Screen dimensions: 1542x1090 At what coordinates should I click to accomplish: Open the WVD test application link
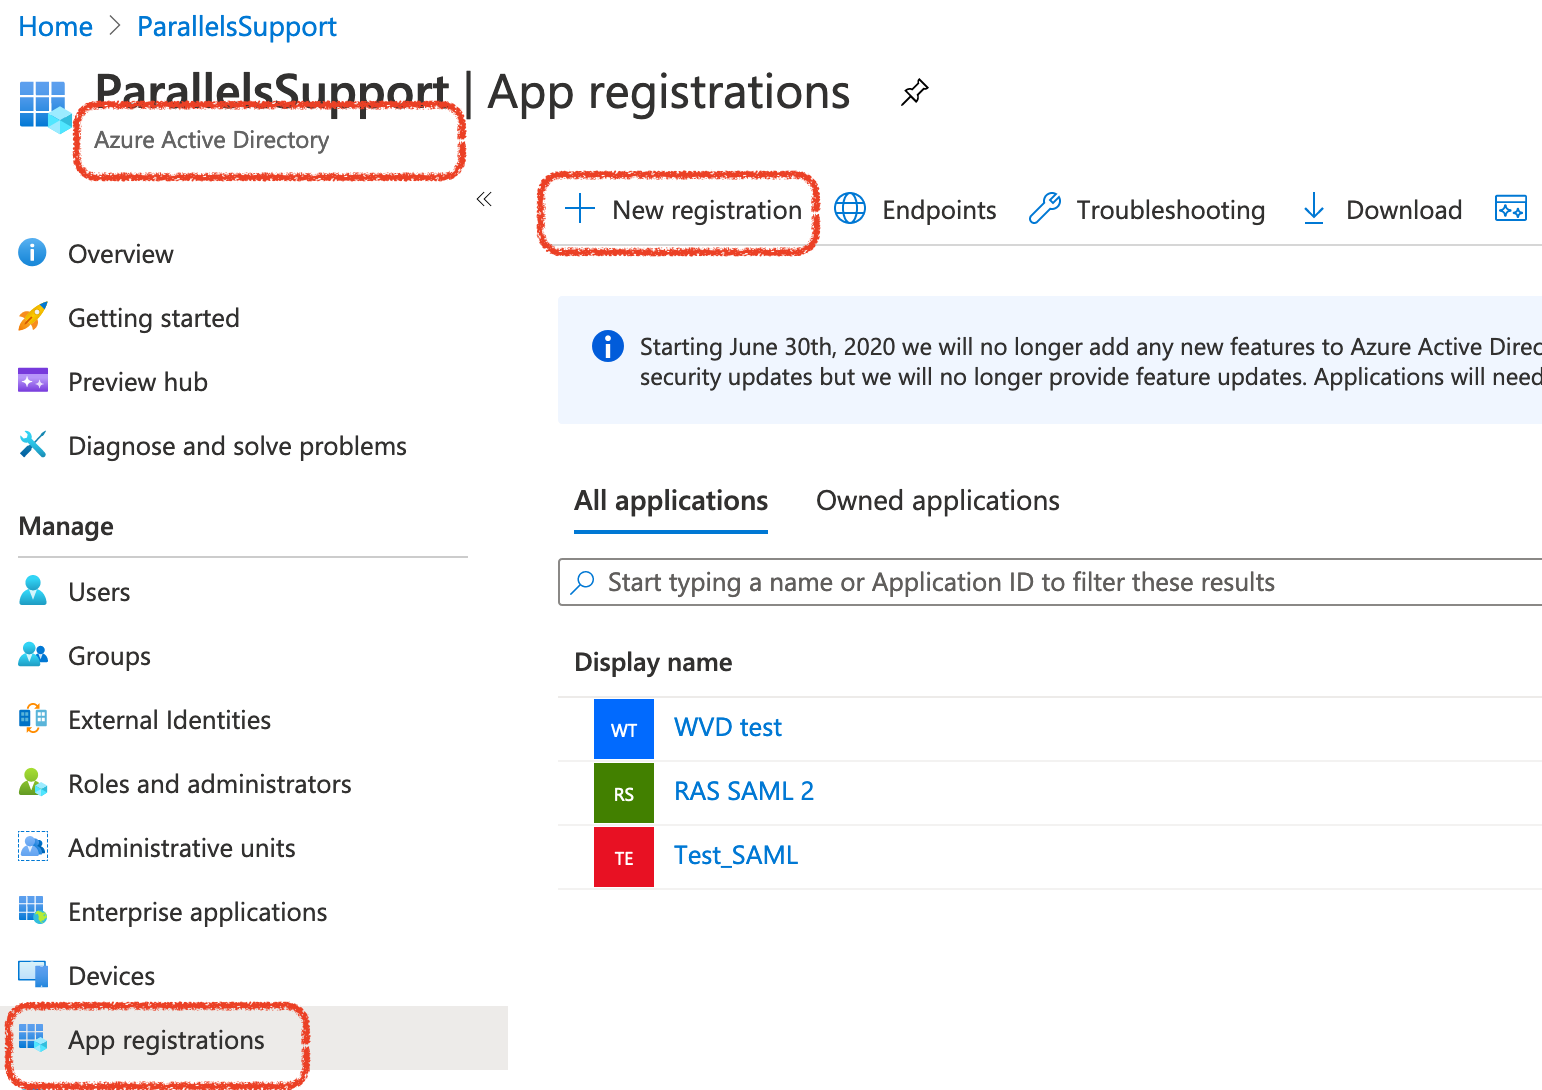click(x=727, y=727)
